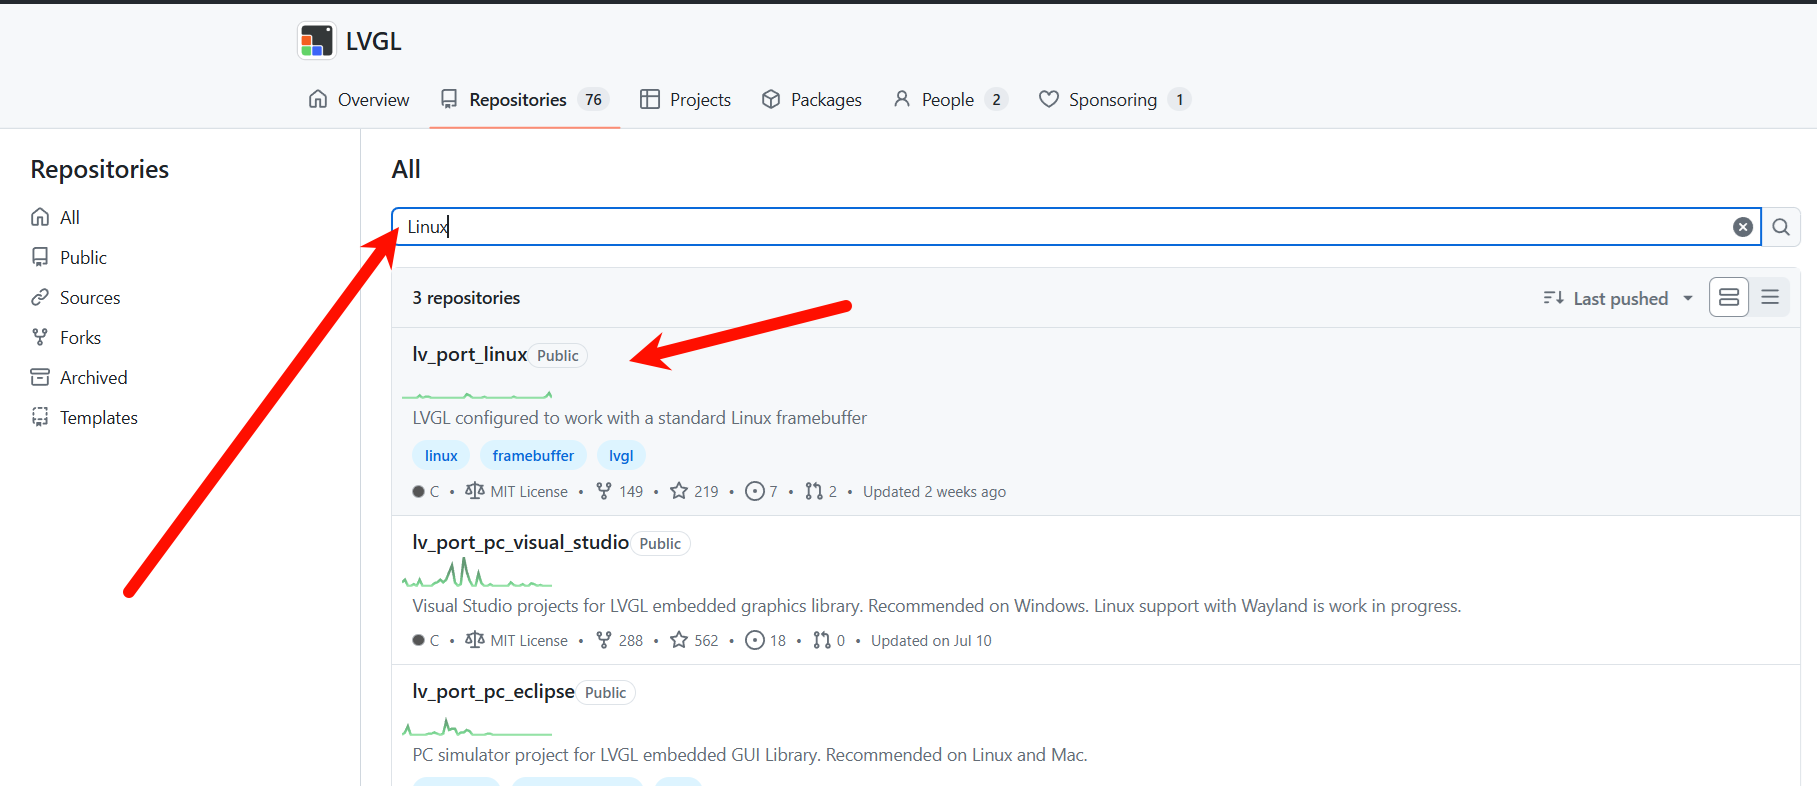
Task: View the 7 open issues of lv_port_linux
Action: (761, 491)
